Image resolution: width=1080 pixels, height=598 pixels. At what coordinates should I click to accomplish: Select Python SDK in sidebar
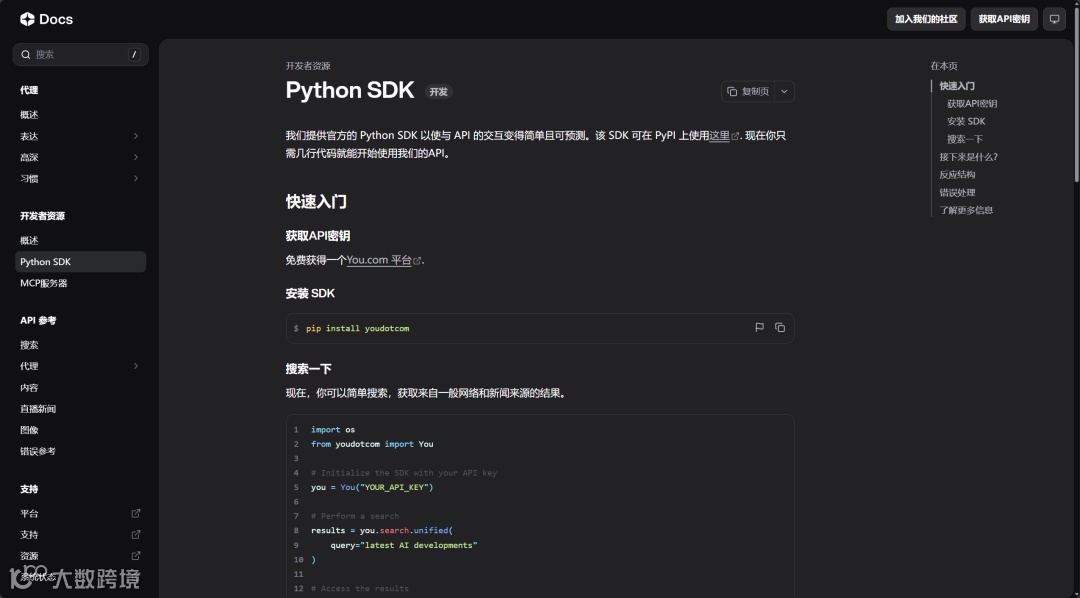coord(81,262)
